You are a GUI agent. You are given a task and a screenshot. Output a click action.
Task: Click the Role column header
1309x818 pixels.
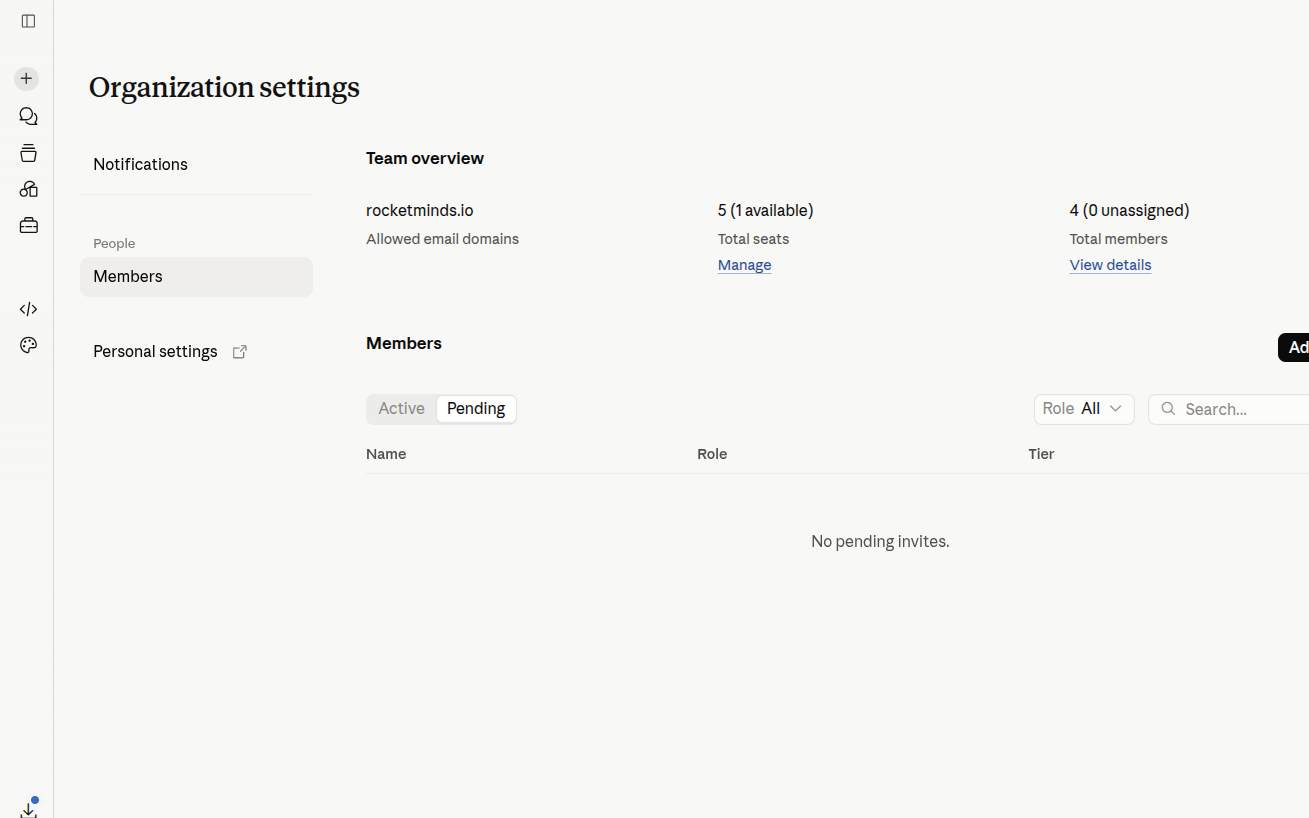(712, 454)
